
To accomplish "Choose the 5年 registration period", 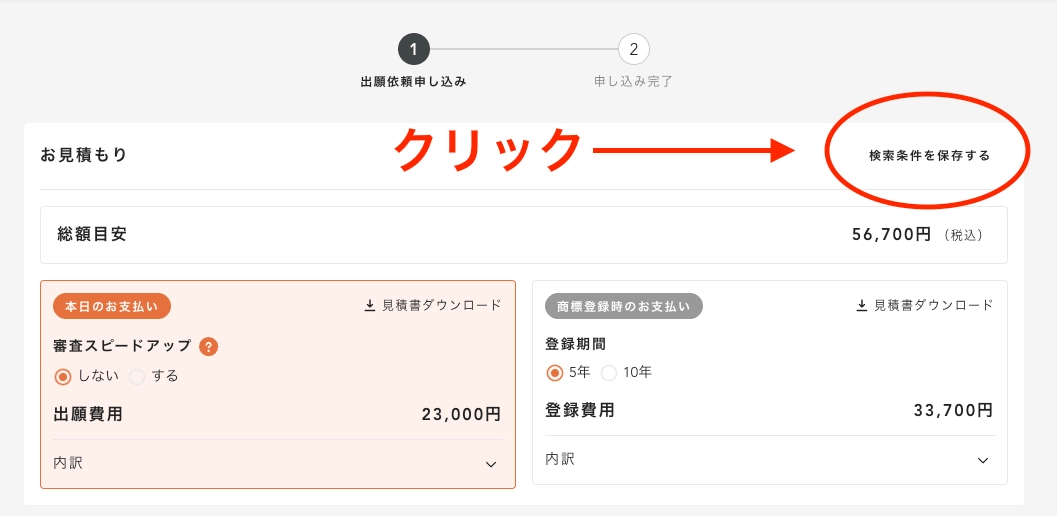I will pyautogui.click(x=555, y=373).
